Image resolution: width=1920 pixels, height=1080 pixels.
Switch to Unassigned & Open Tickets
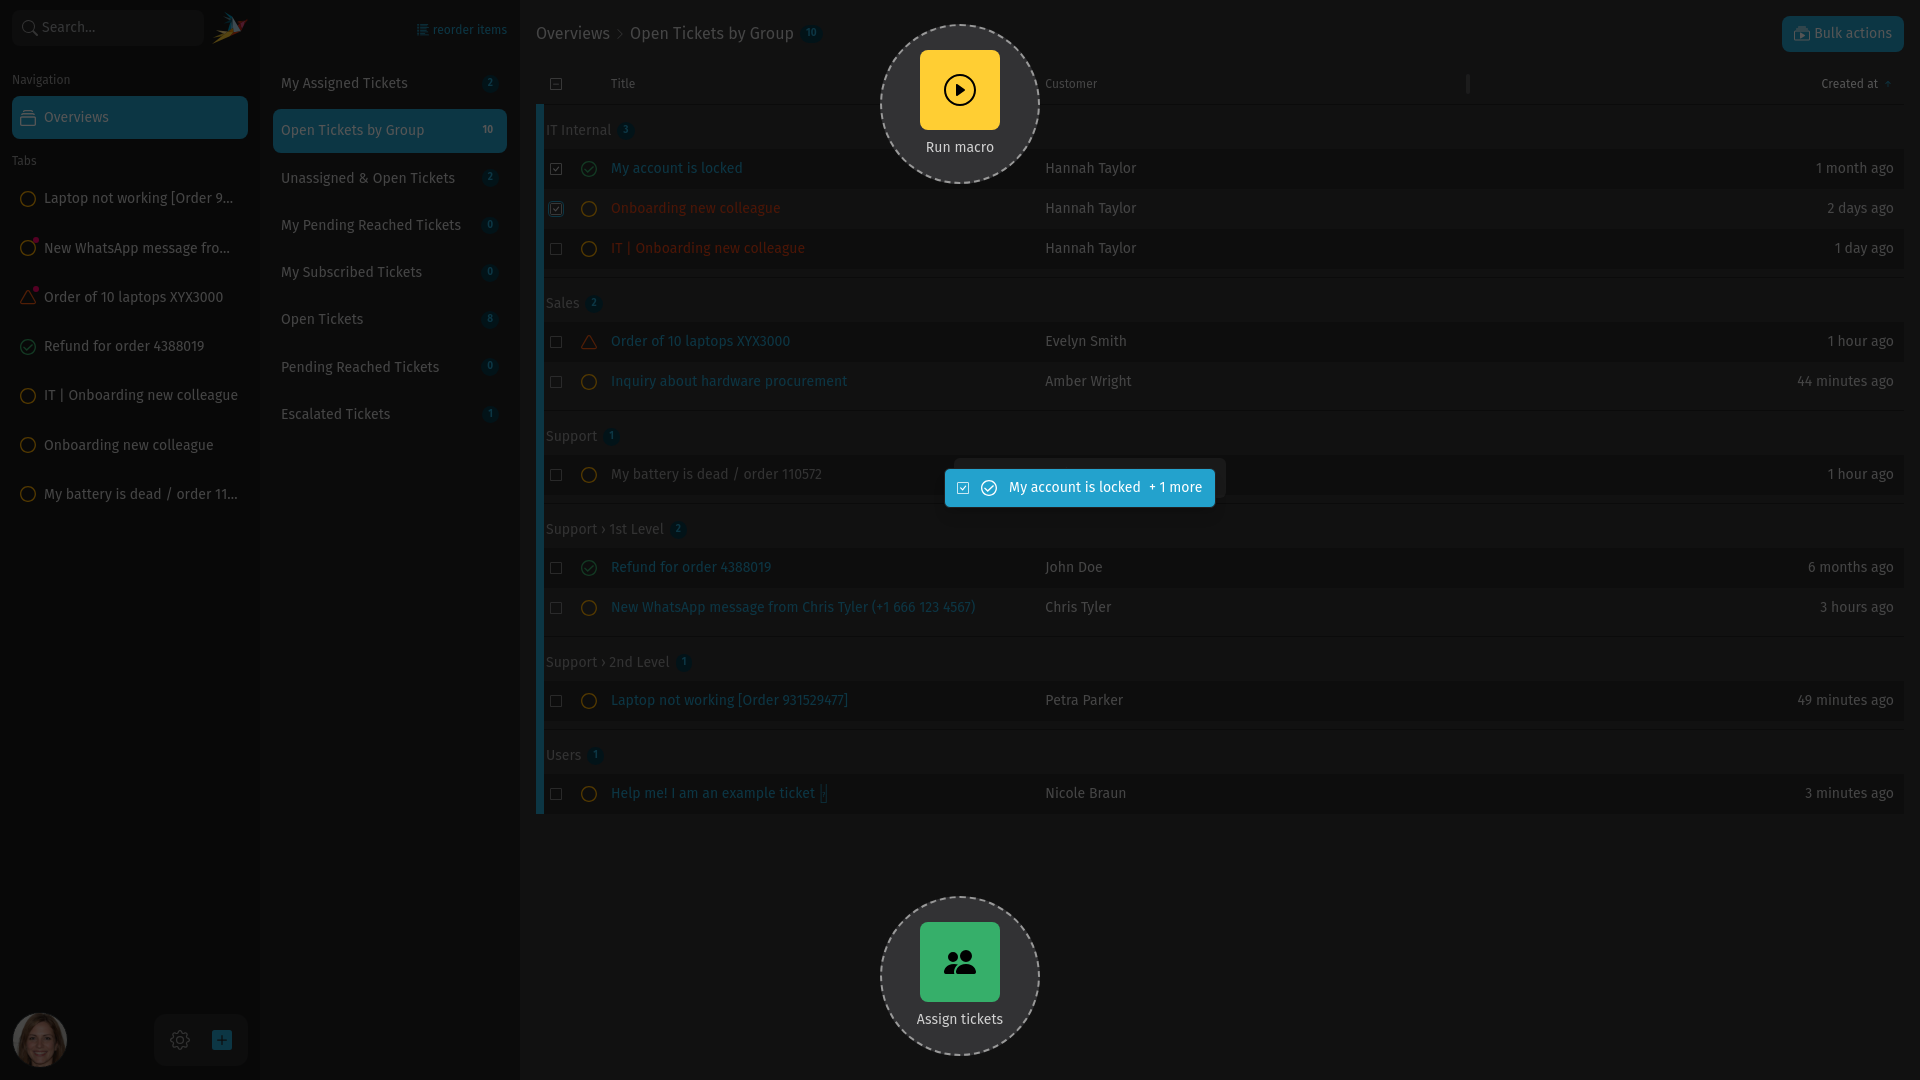pyautogui.click(x=367, y=178)
